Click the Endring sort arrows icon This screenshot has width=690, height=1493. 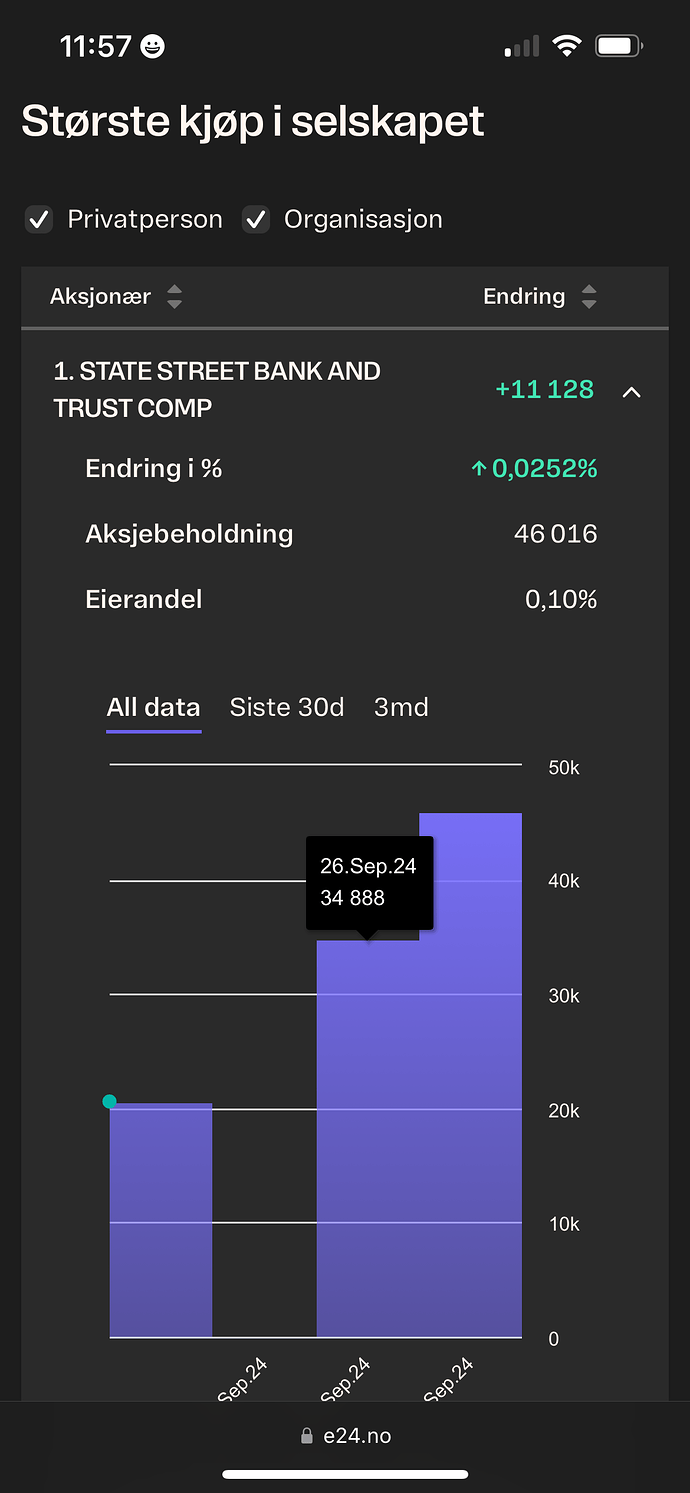589,297
